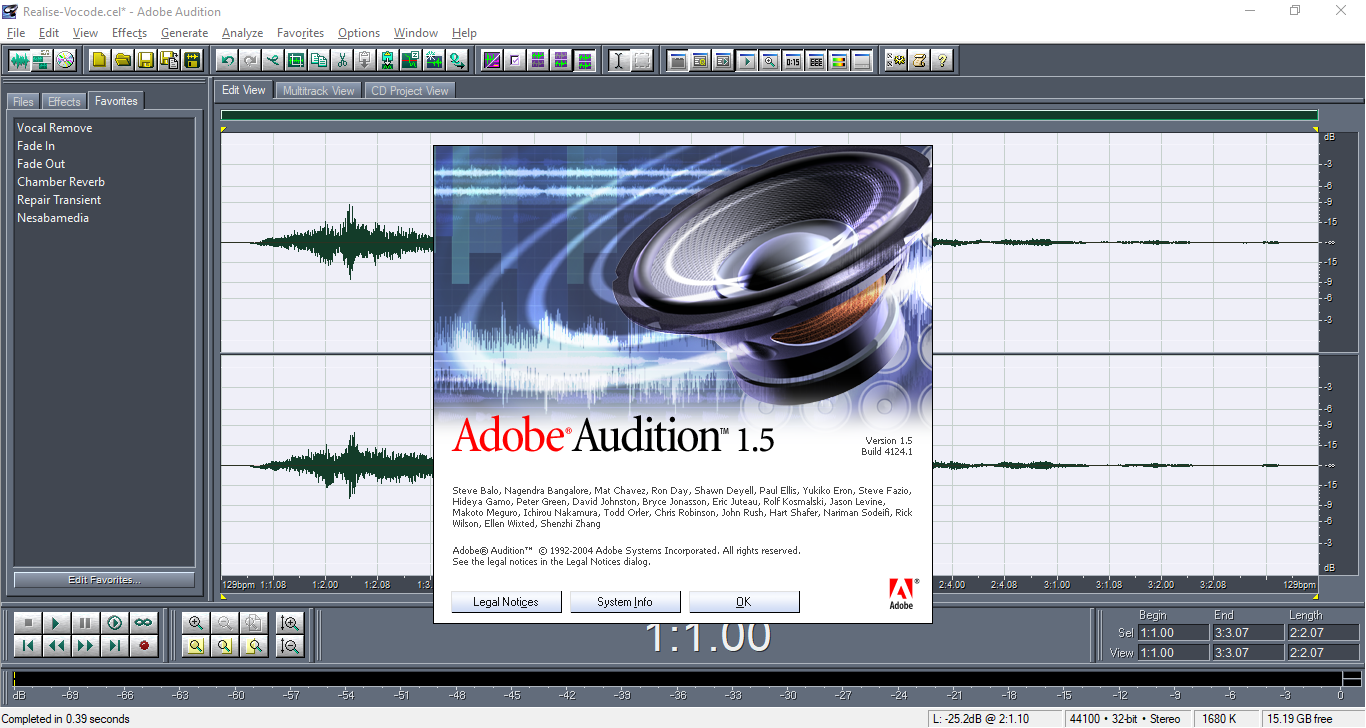Click the Undo icon in the toolbar

coord(227,60)
